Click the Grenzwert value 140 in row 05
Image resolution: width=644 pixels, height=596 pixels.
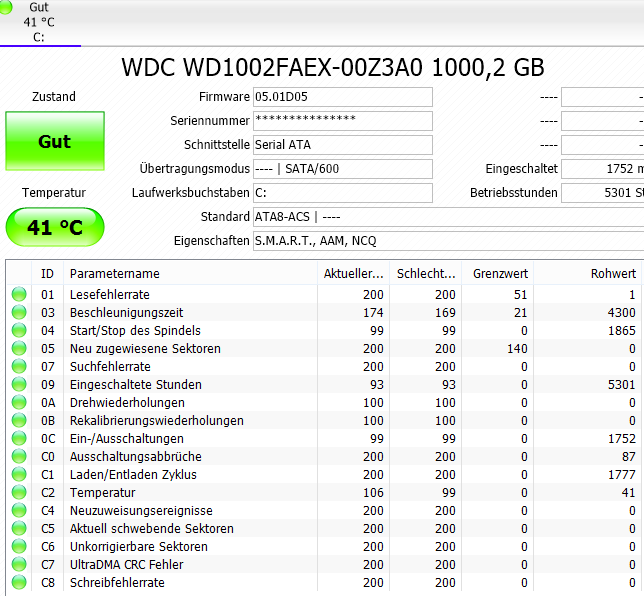(517, 349)
